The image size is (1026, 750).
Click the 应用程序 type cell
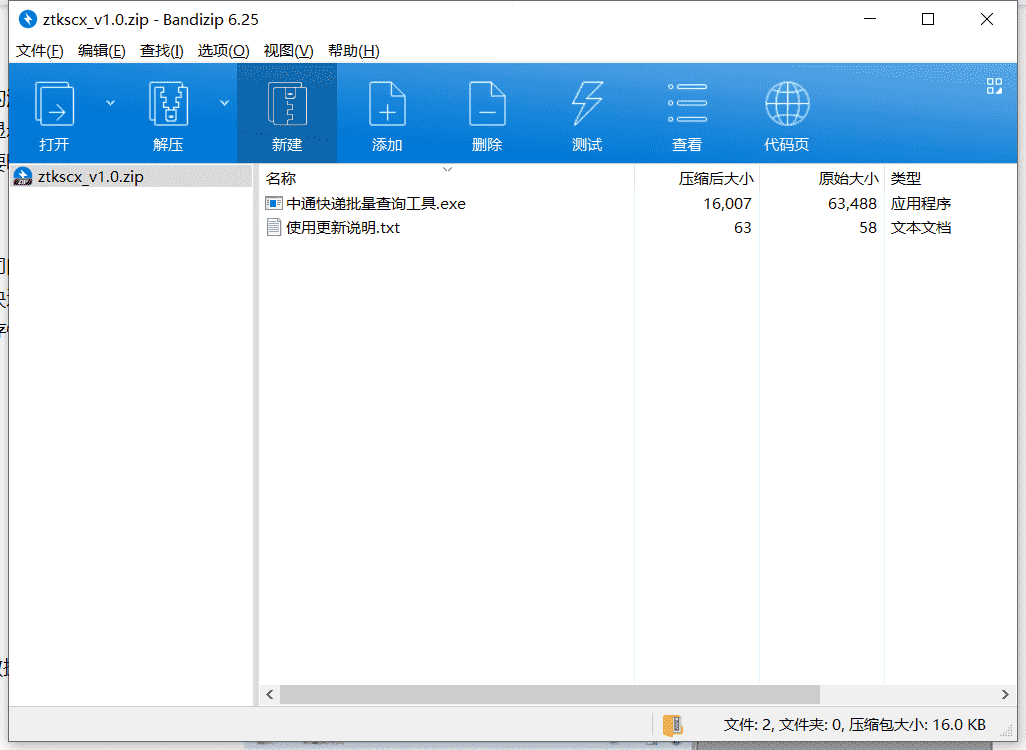[921, 204]
